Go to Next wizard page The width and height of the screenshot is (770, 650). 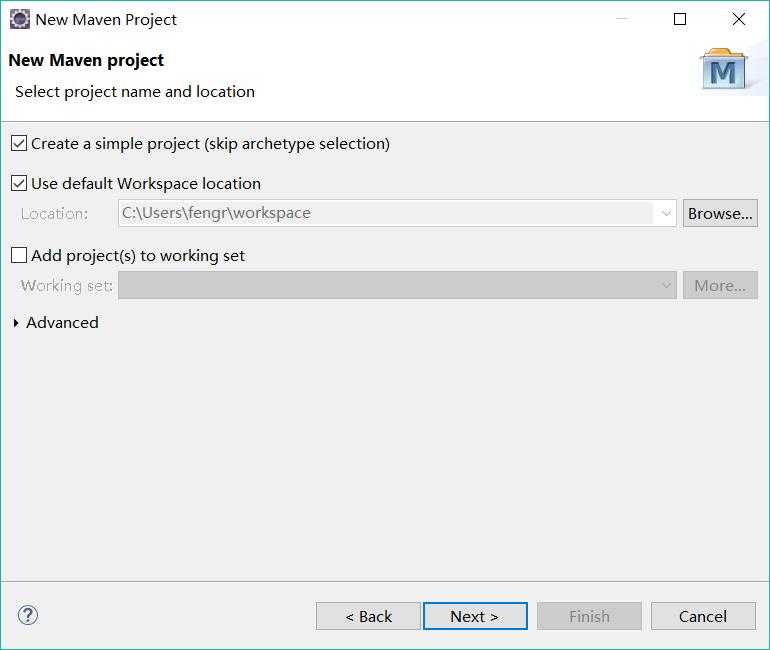pyautogui.click(x=475, y=616)
